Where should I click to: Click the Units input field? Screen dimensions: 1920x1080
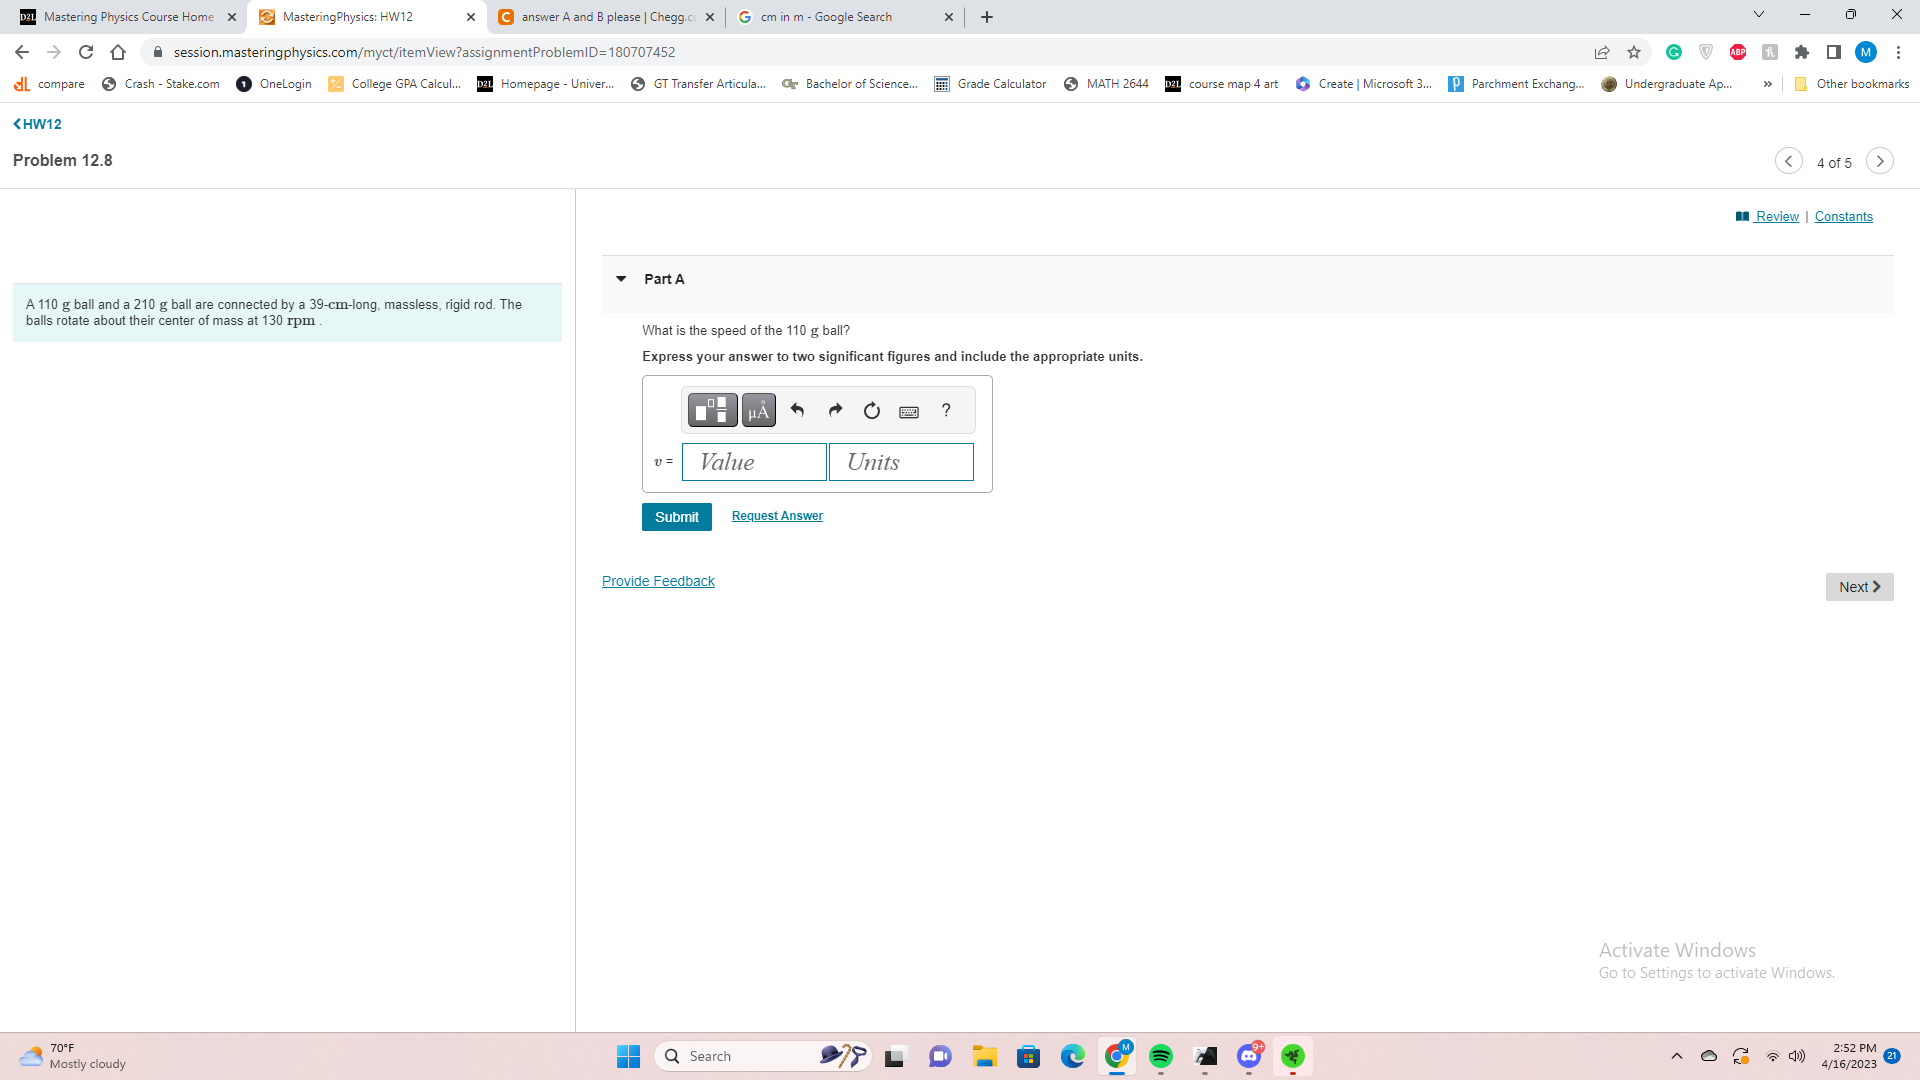coord(901,462)
